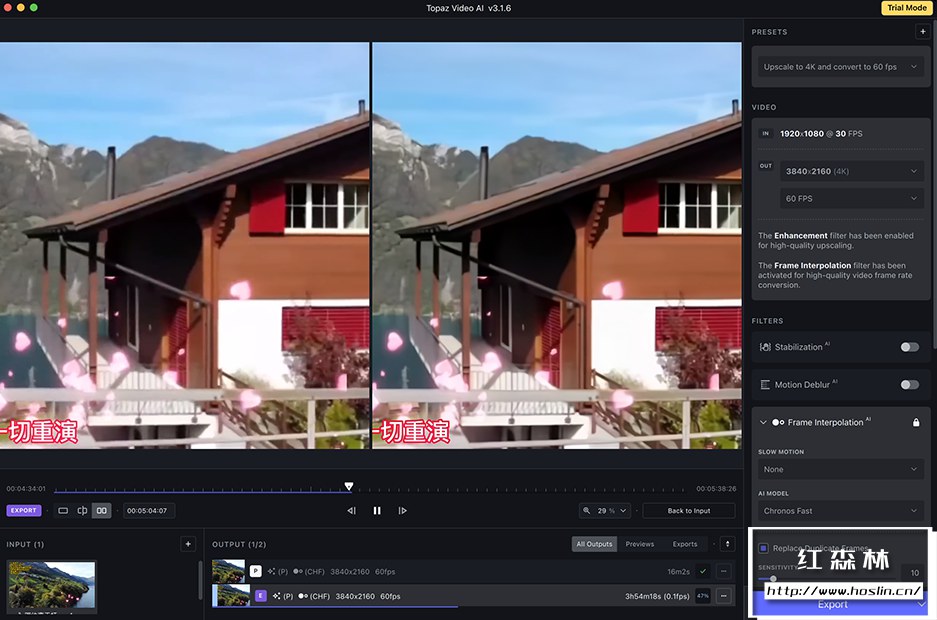Add a new input video
The width and height of the screenshot is (937, 620).
(x=187, y=544)
